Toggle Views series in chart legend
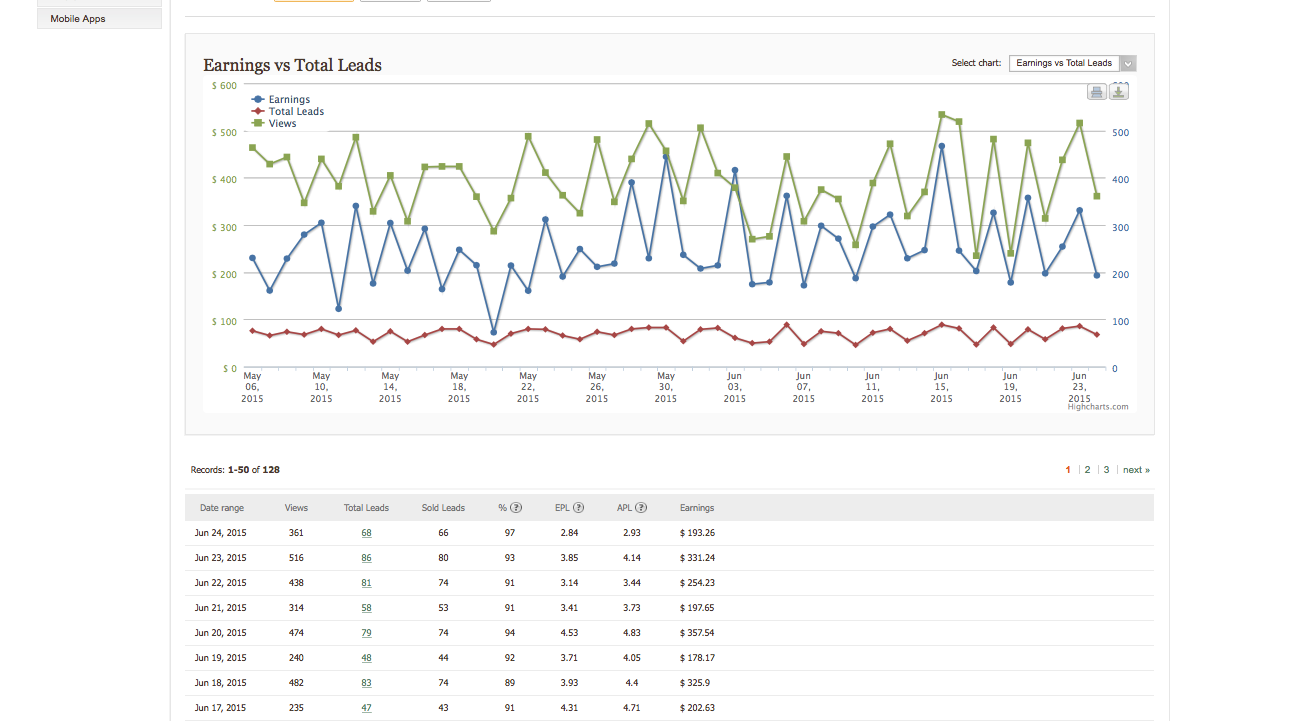This screenshot has height=721, width=1311. 274,124
